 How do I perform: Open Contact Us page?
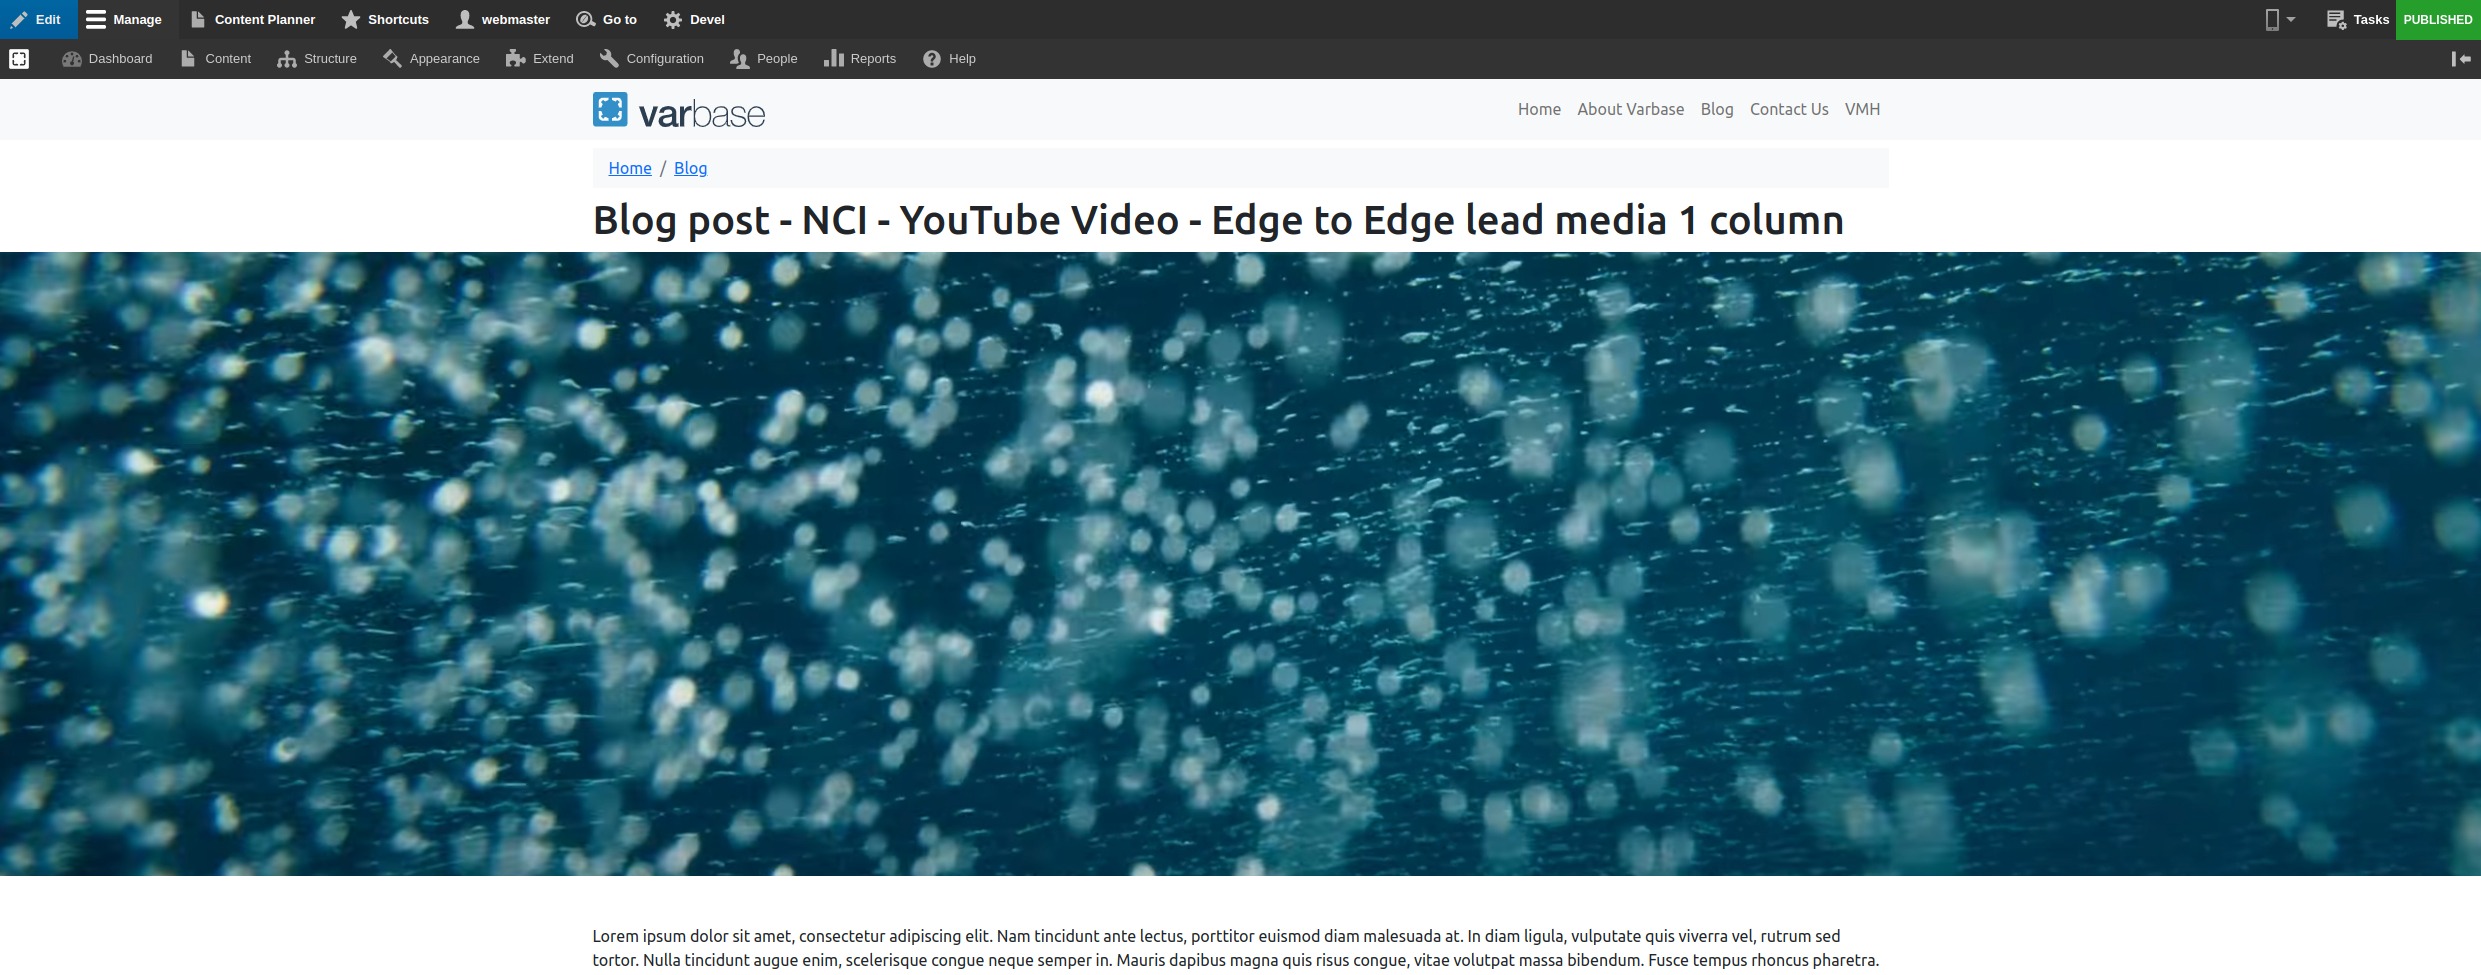point(1789,109)
